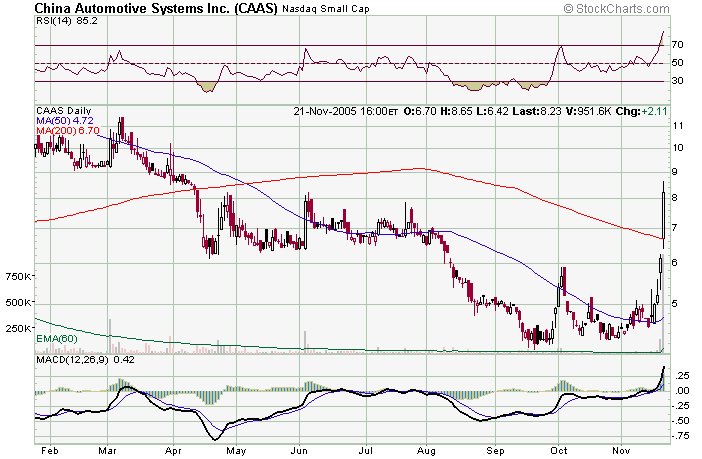702x459 pixels.
Task: Click the early March price peak candle near 11
Action: [121, 128]
